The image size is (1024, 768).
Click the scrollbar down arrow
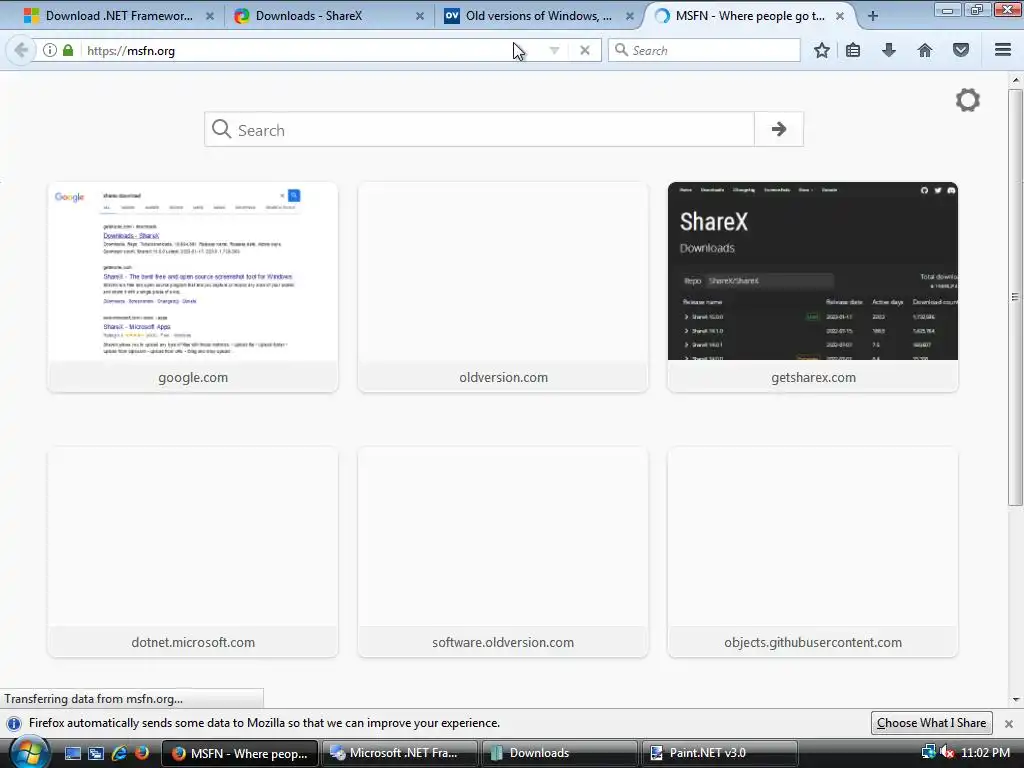coord(1015,699)
